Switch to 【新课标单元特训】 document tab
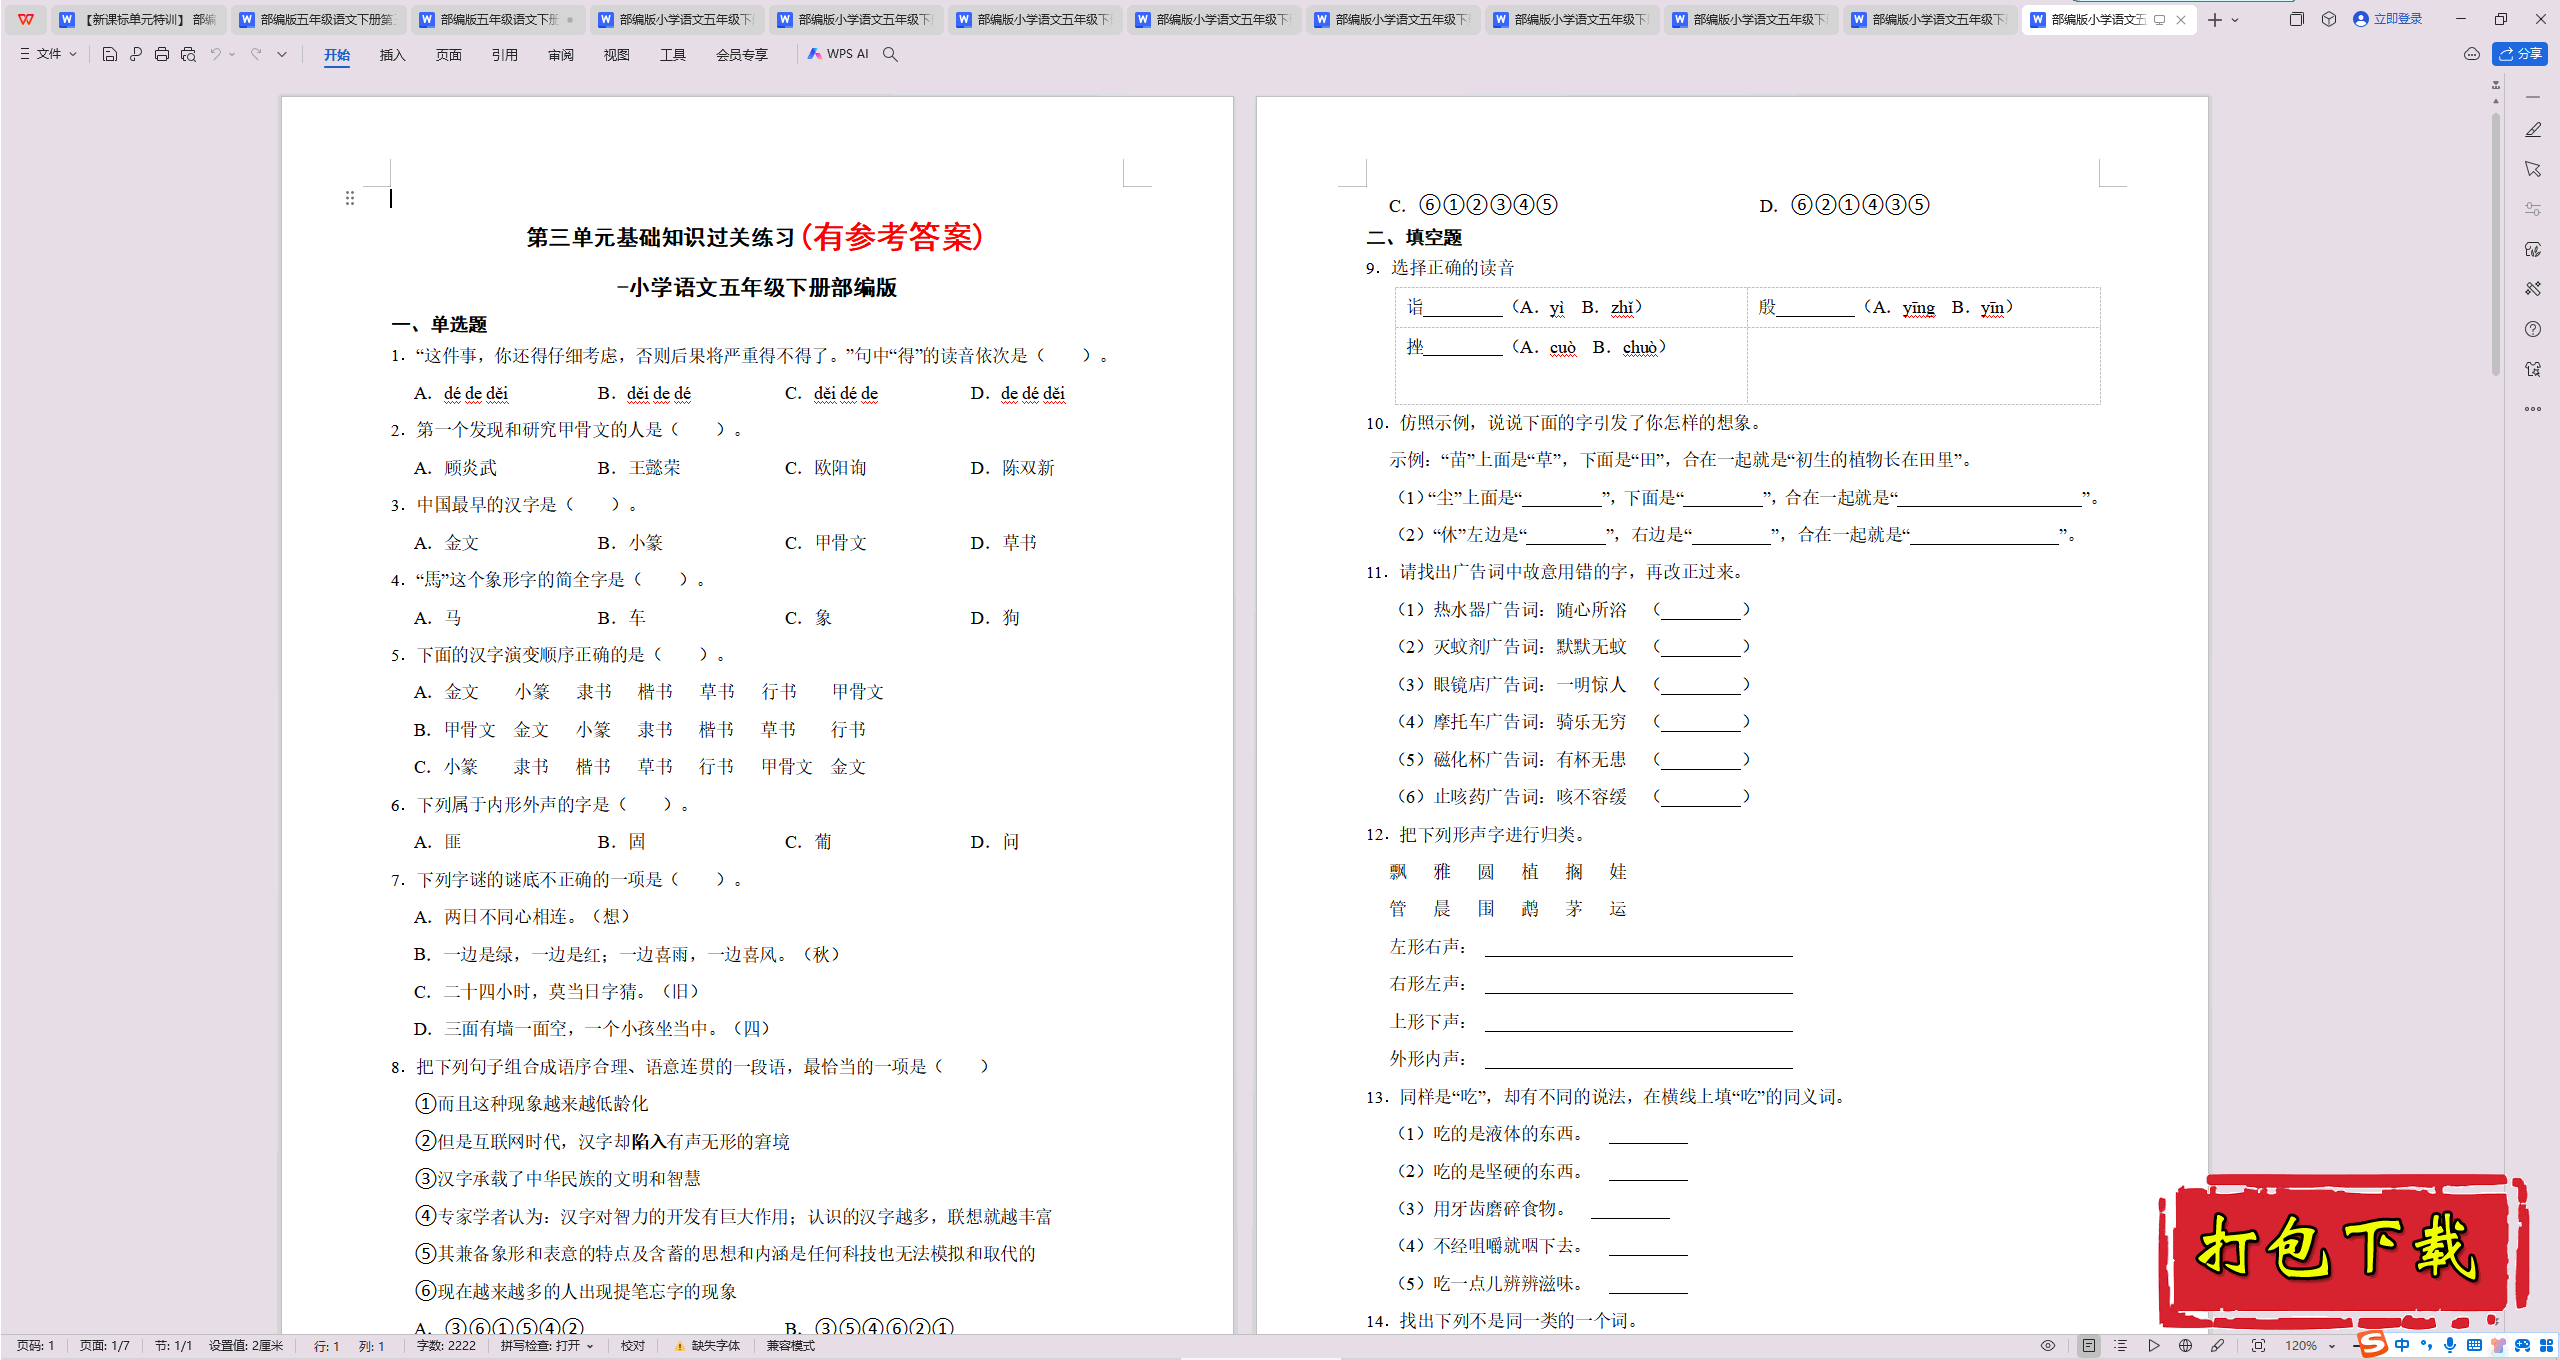The height and width of the screenshot is (1360, 2560). 137,19
